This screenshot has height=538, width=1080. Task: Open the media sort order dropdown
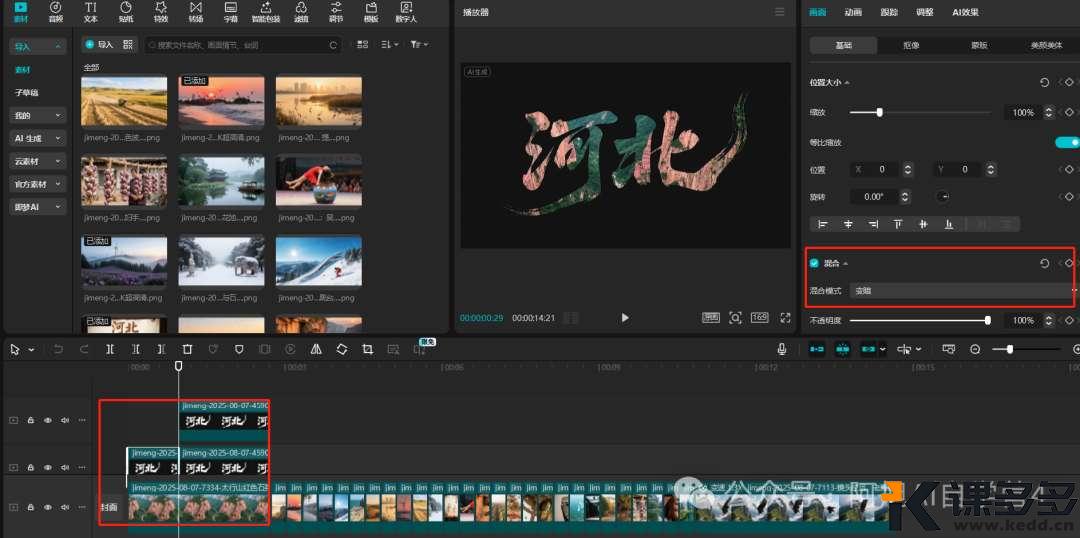point(390,44)
